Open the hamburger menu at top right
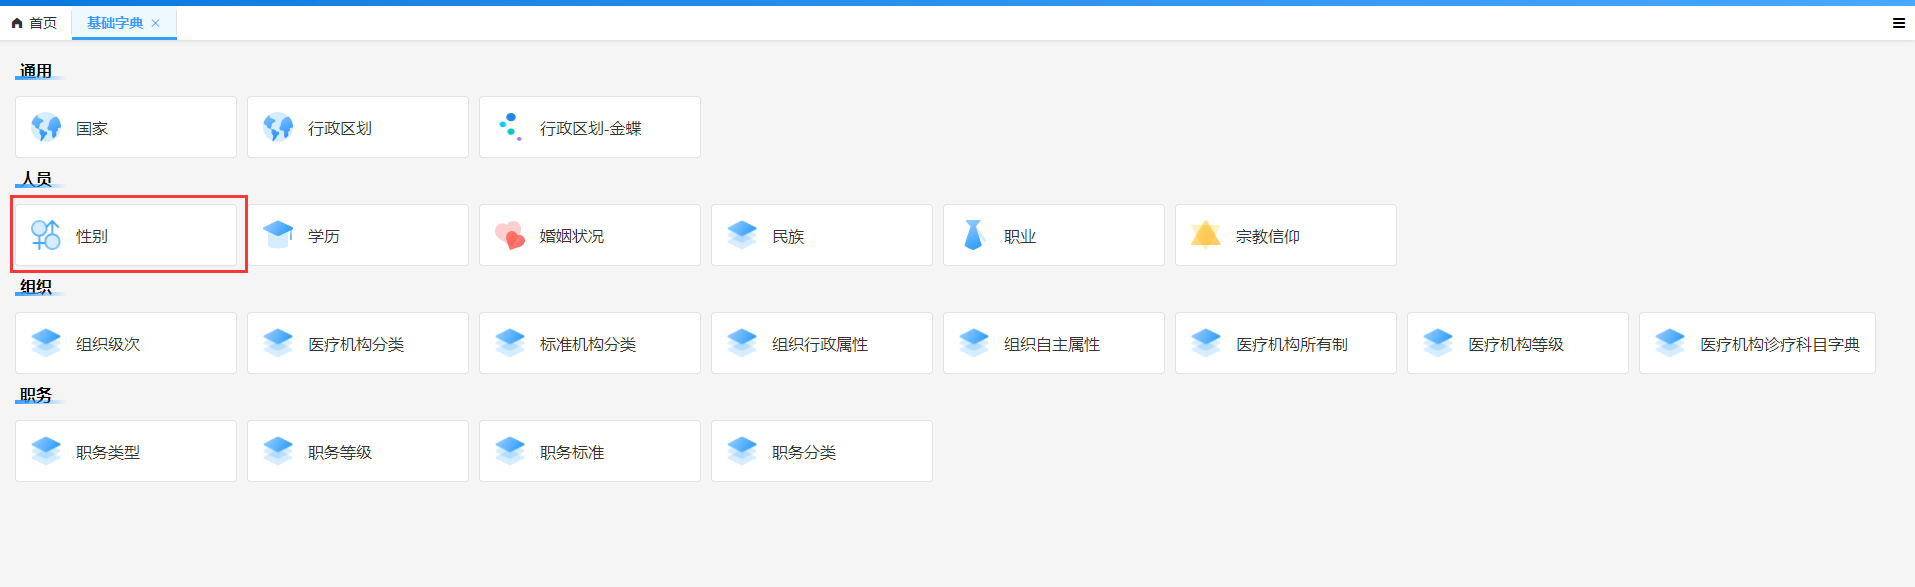This screenshot has height=587, width=1915. pos(1898,23)
